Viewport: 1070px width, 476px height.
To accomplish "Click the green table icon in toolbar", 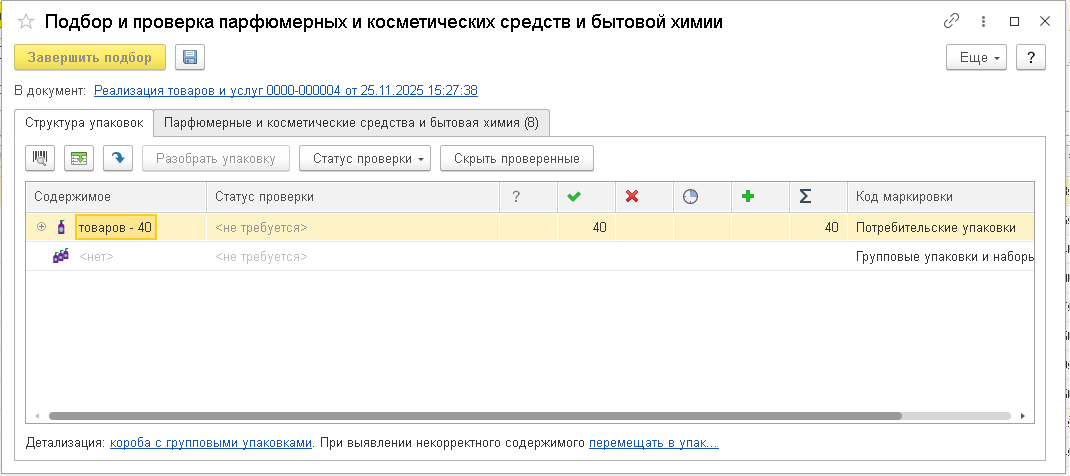I will tap(79, 158).
